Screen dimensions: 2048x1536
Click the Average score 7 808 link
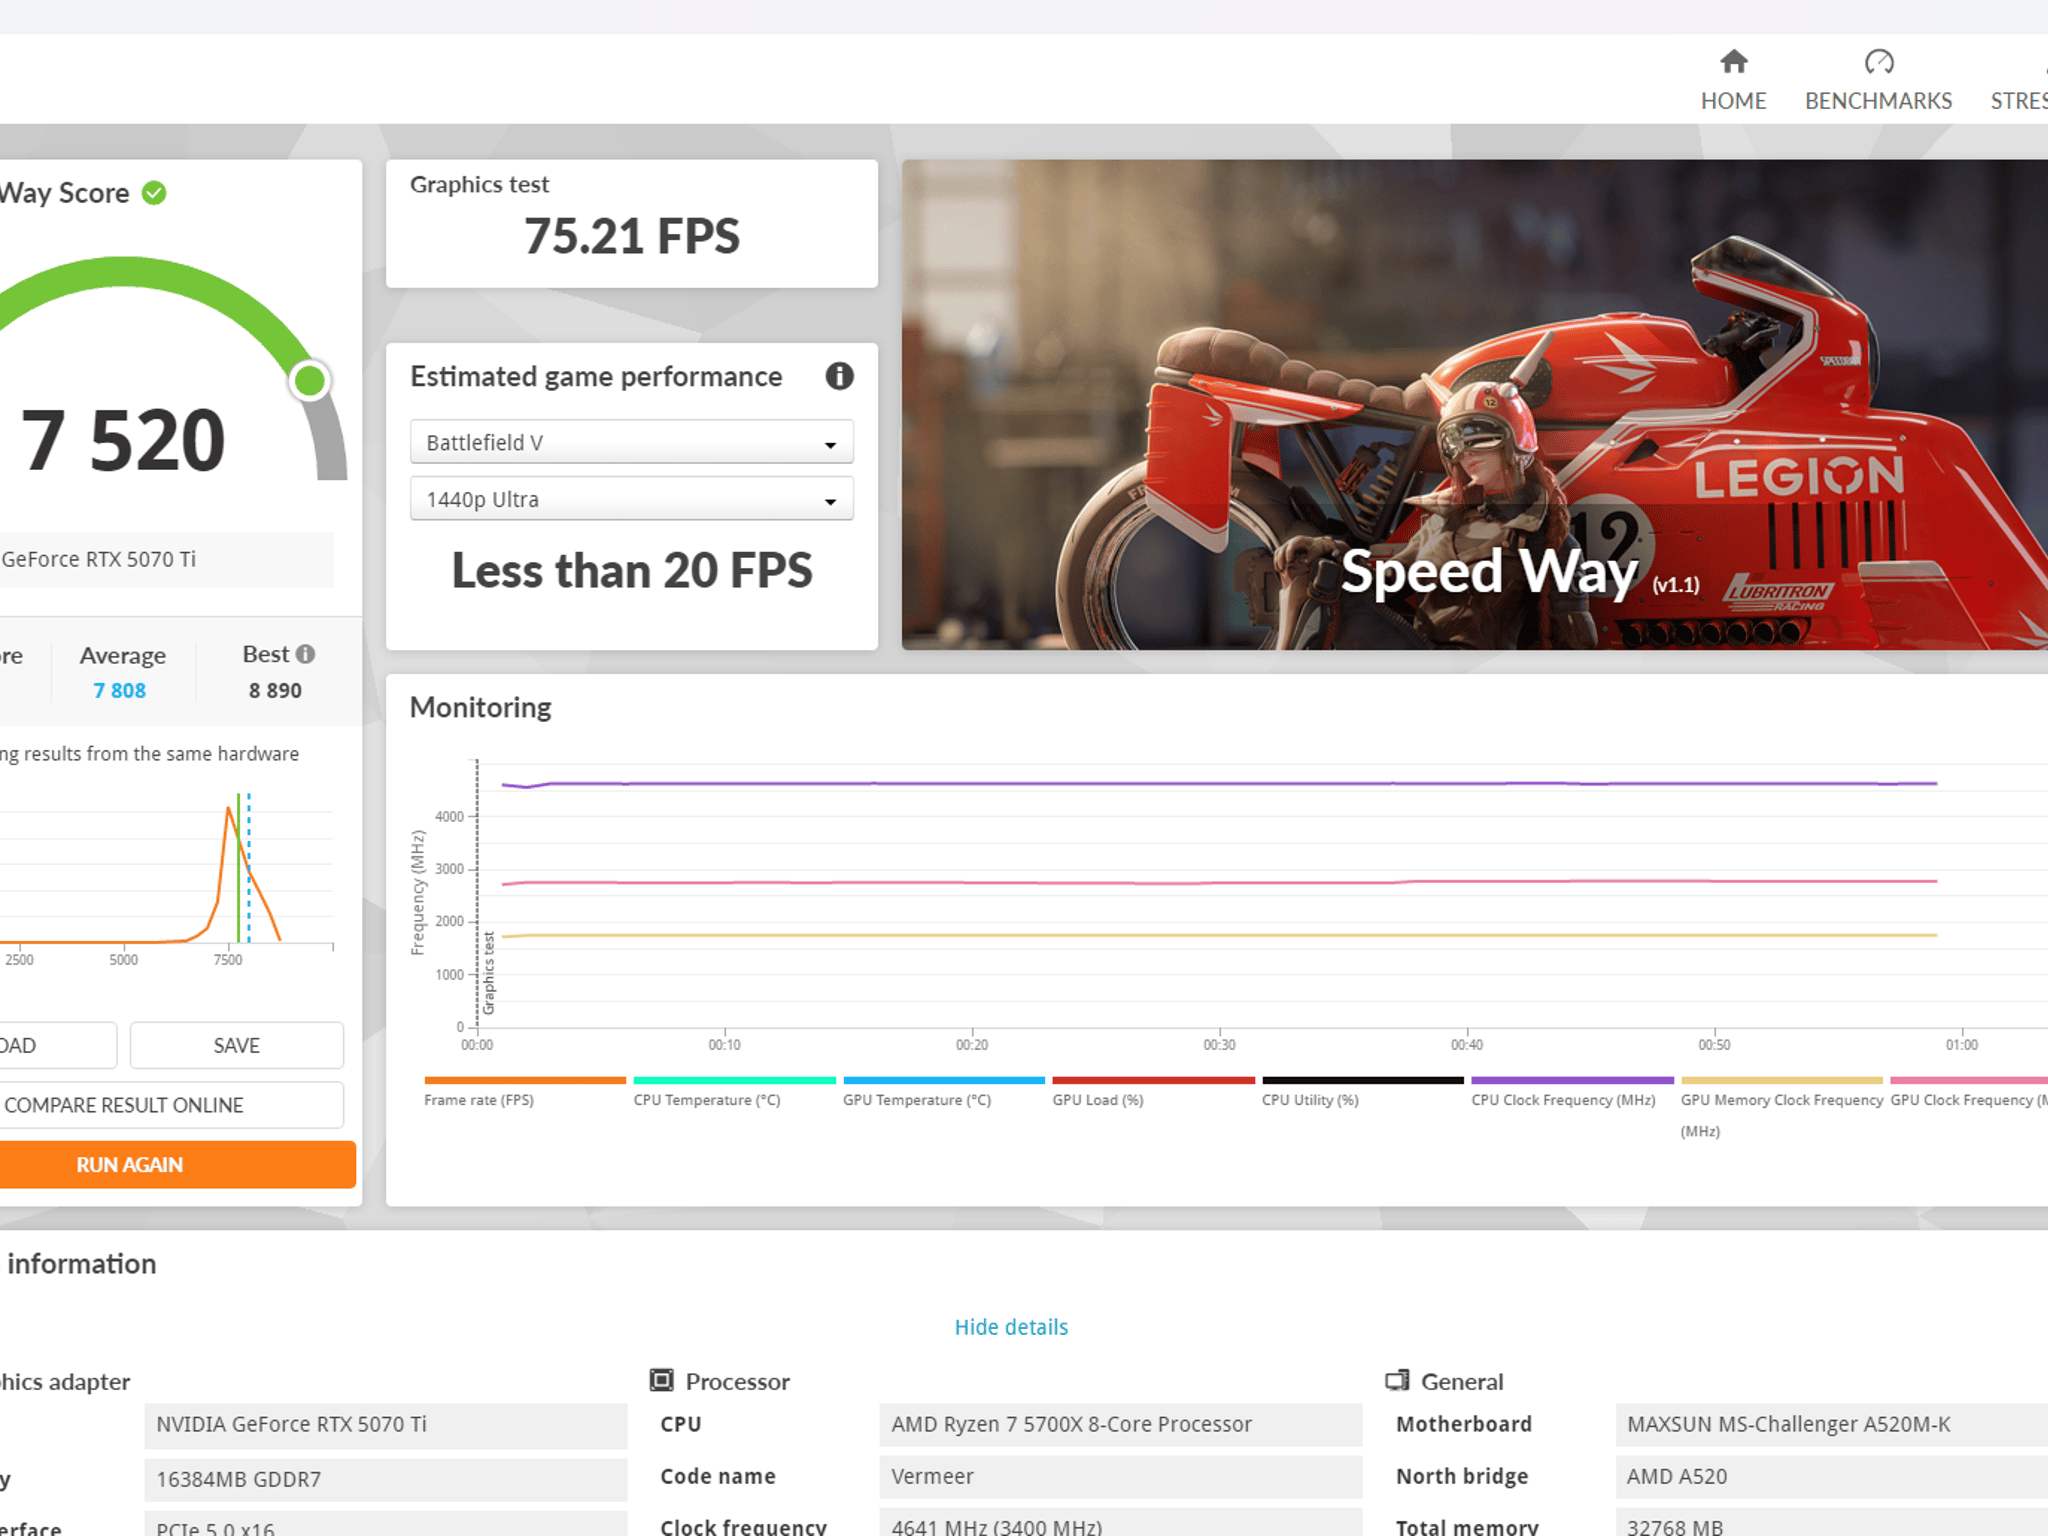tap(119, 690)
